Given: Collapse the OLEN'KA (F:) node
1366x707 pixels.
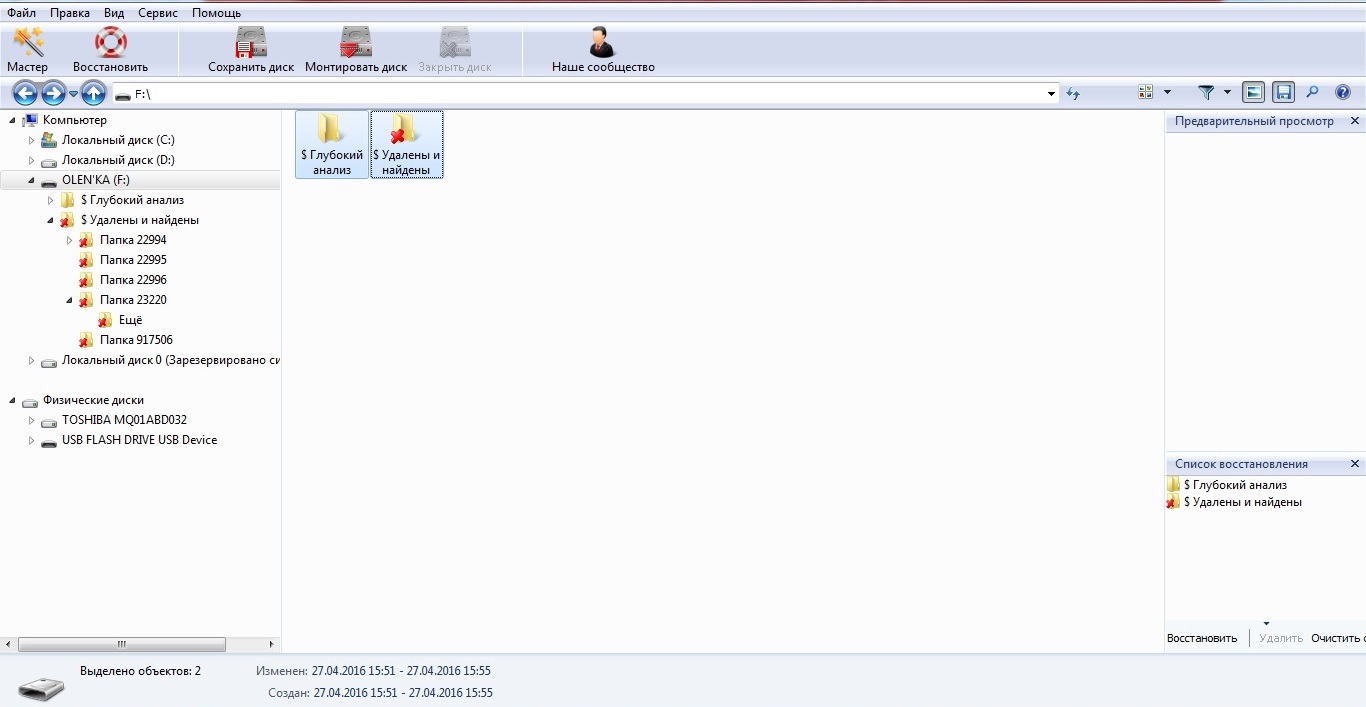Looking at the screenshot, I should click(31, 180).
